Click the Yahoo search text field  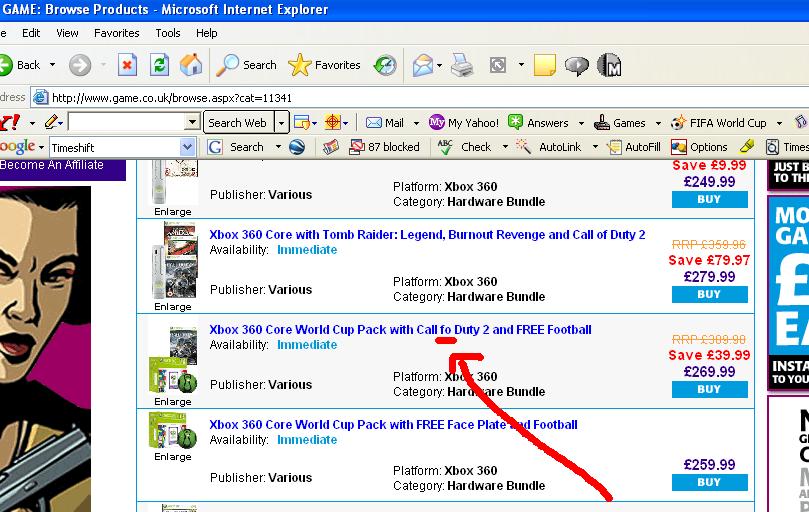tap(127, 122)
